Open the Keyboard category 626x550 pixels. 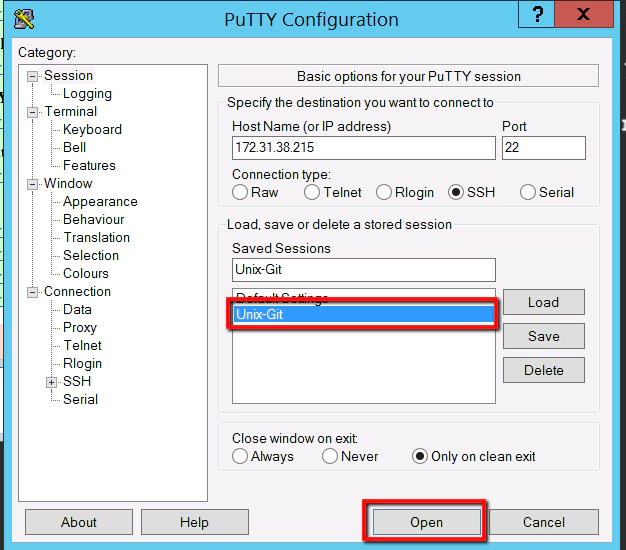click(x=92, y=129)
